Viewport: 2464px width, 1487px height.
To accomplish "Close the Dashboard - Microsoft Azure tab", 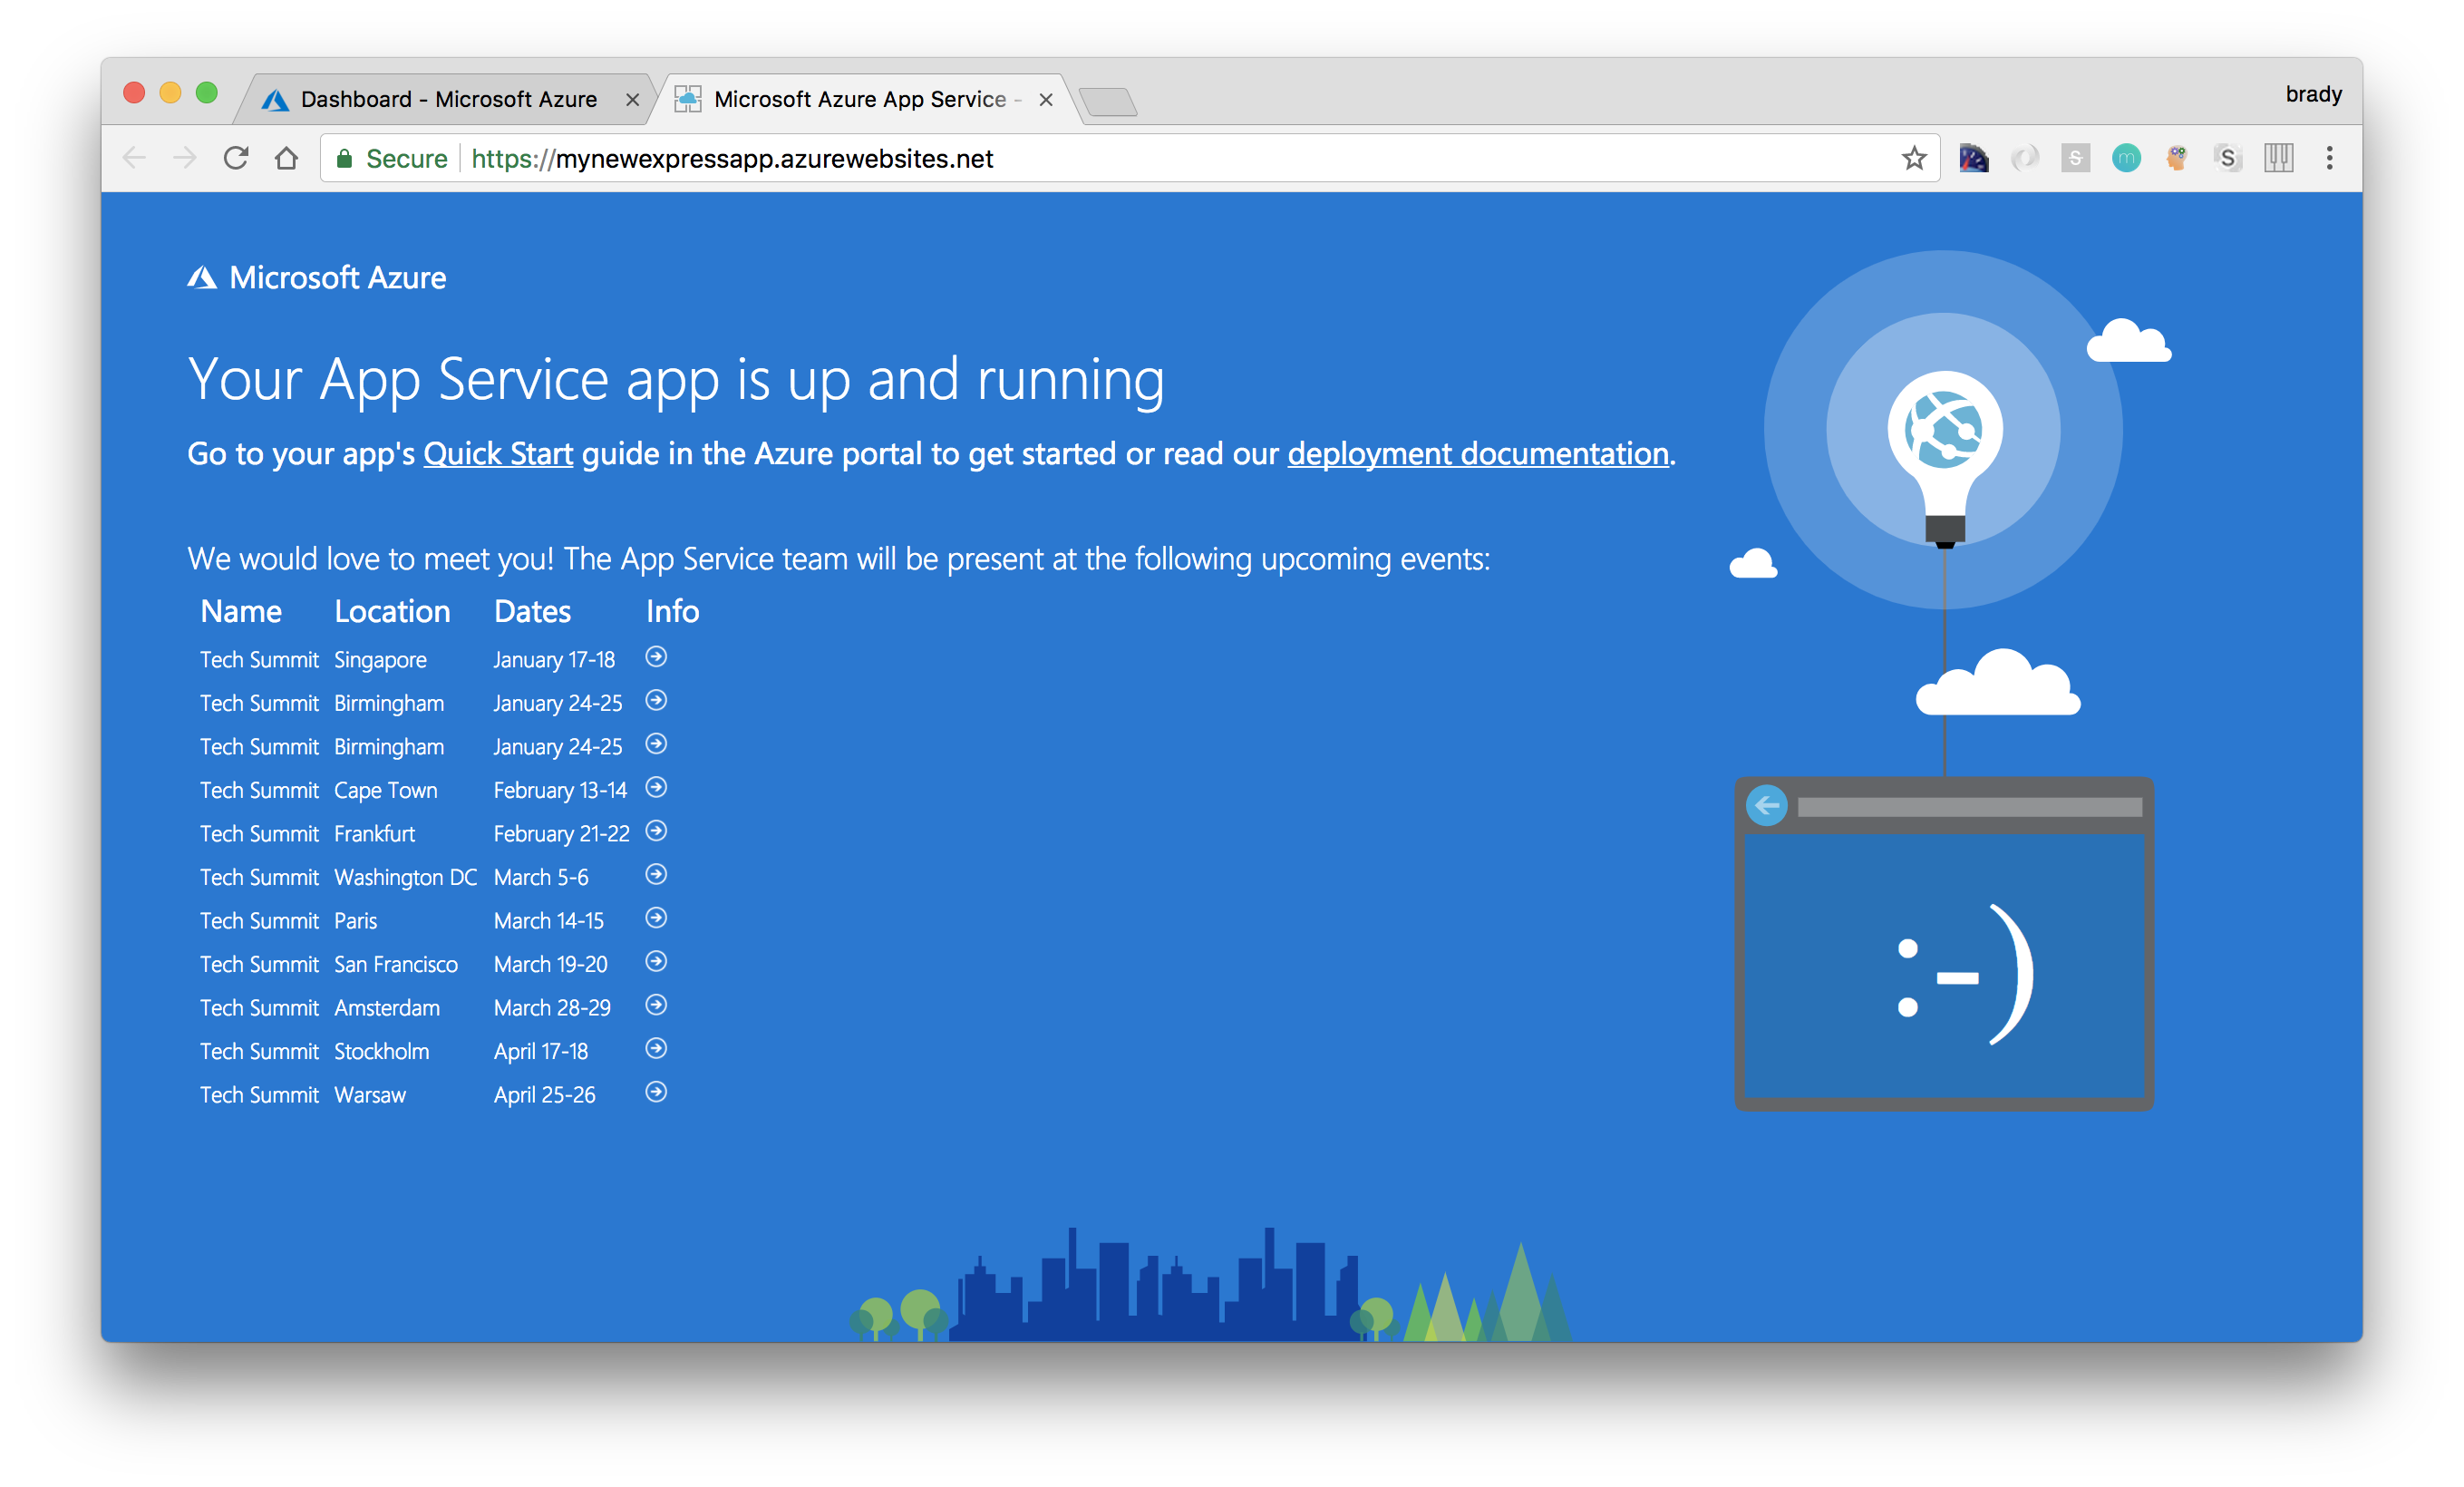I will pyautogui.click(x=632, y=100).
